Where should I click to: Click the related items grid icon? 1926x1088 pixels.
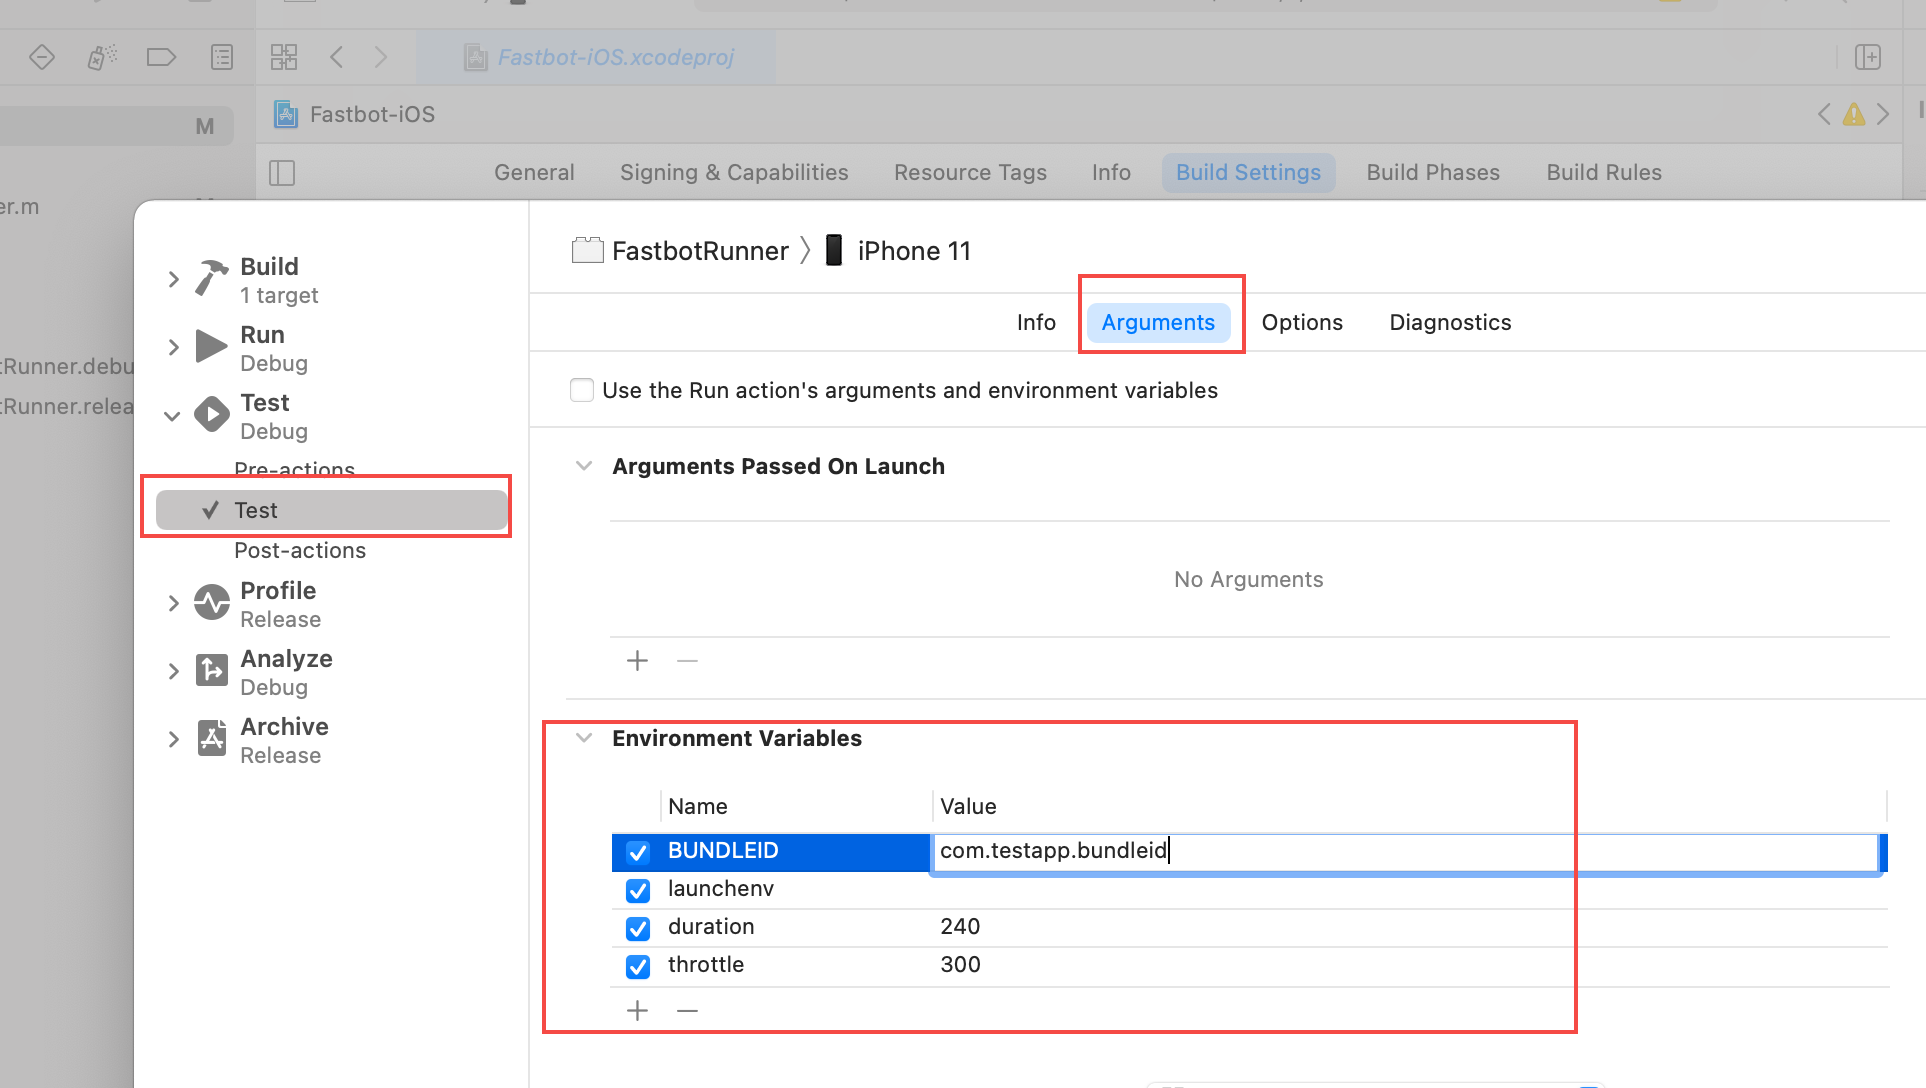pyautogui.click(x=284, y=57)
